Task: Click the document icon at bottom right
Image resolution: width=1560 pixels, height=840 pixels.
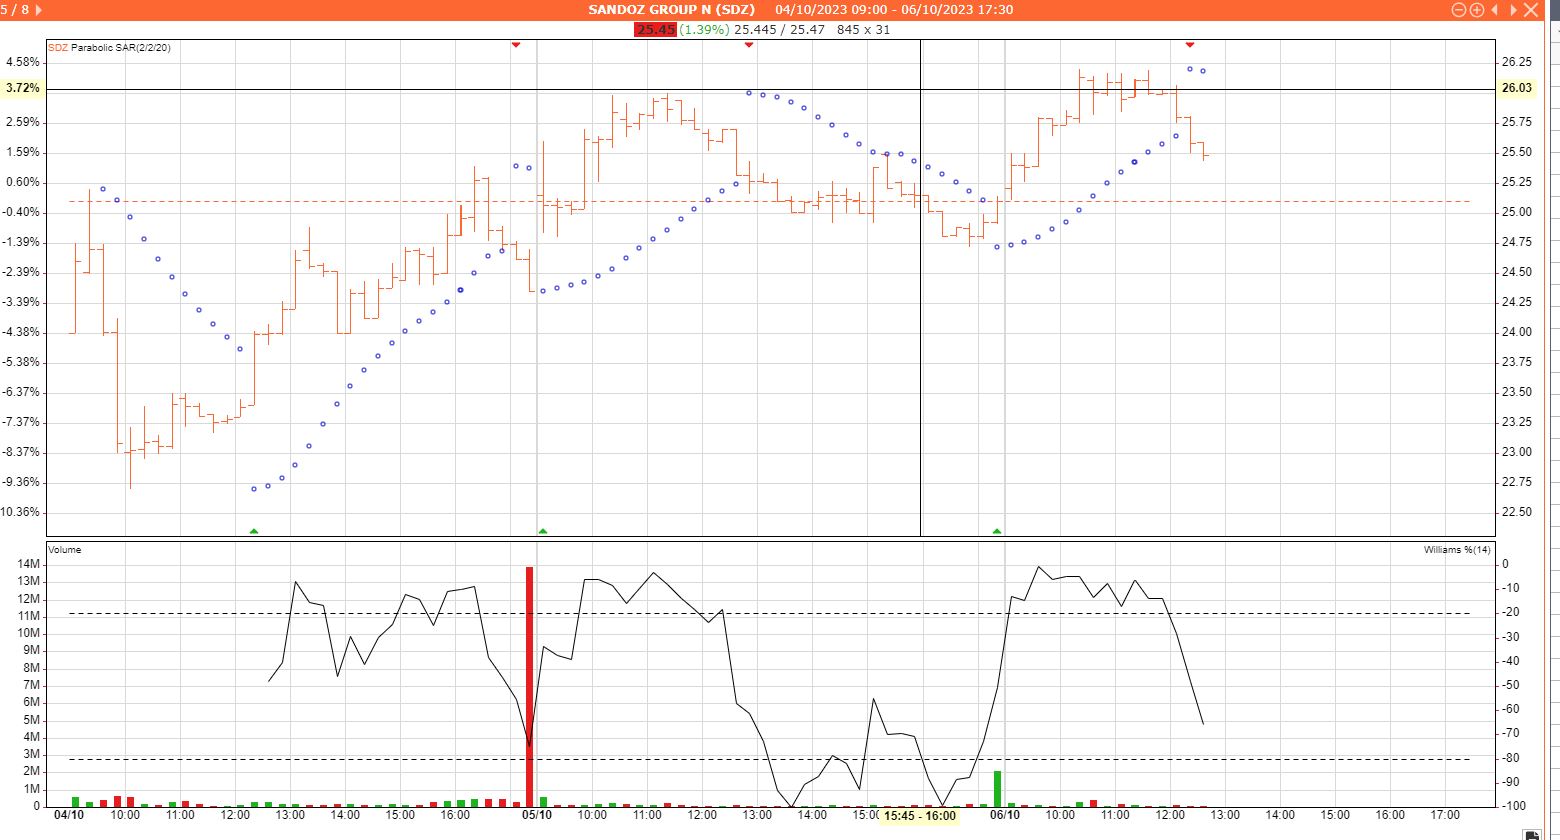Action: pos(1531,834)
